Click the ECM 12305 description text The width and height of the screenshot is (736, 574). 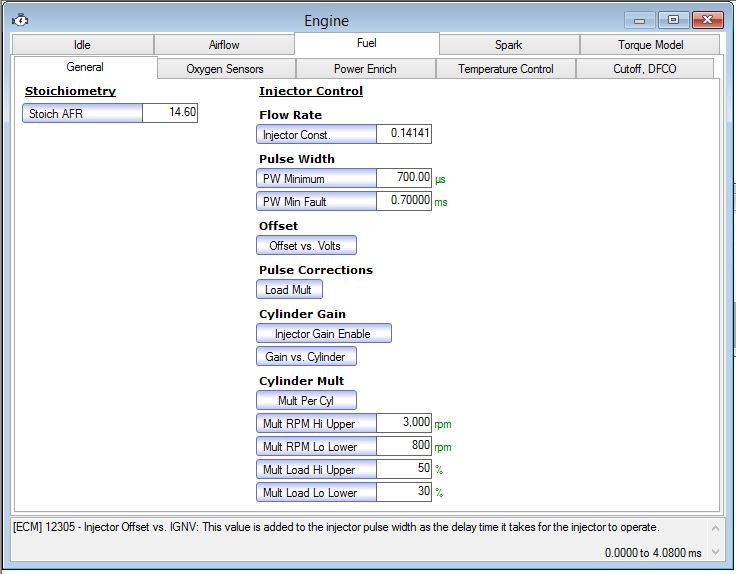click(336, 527)
